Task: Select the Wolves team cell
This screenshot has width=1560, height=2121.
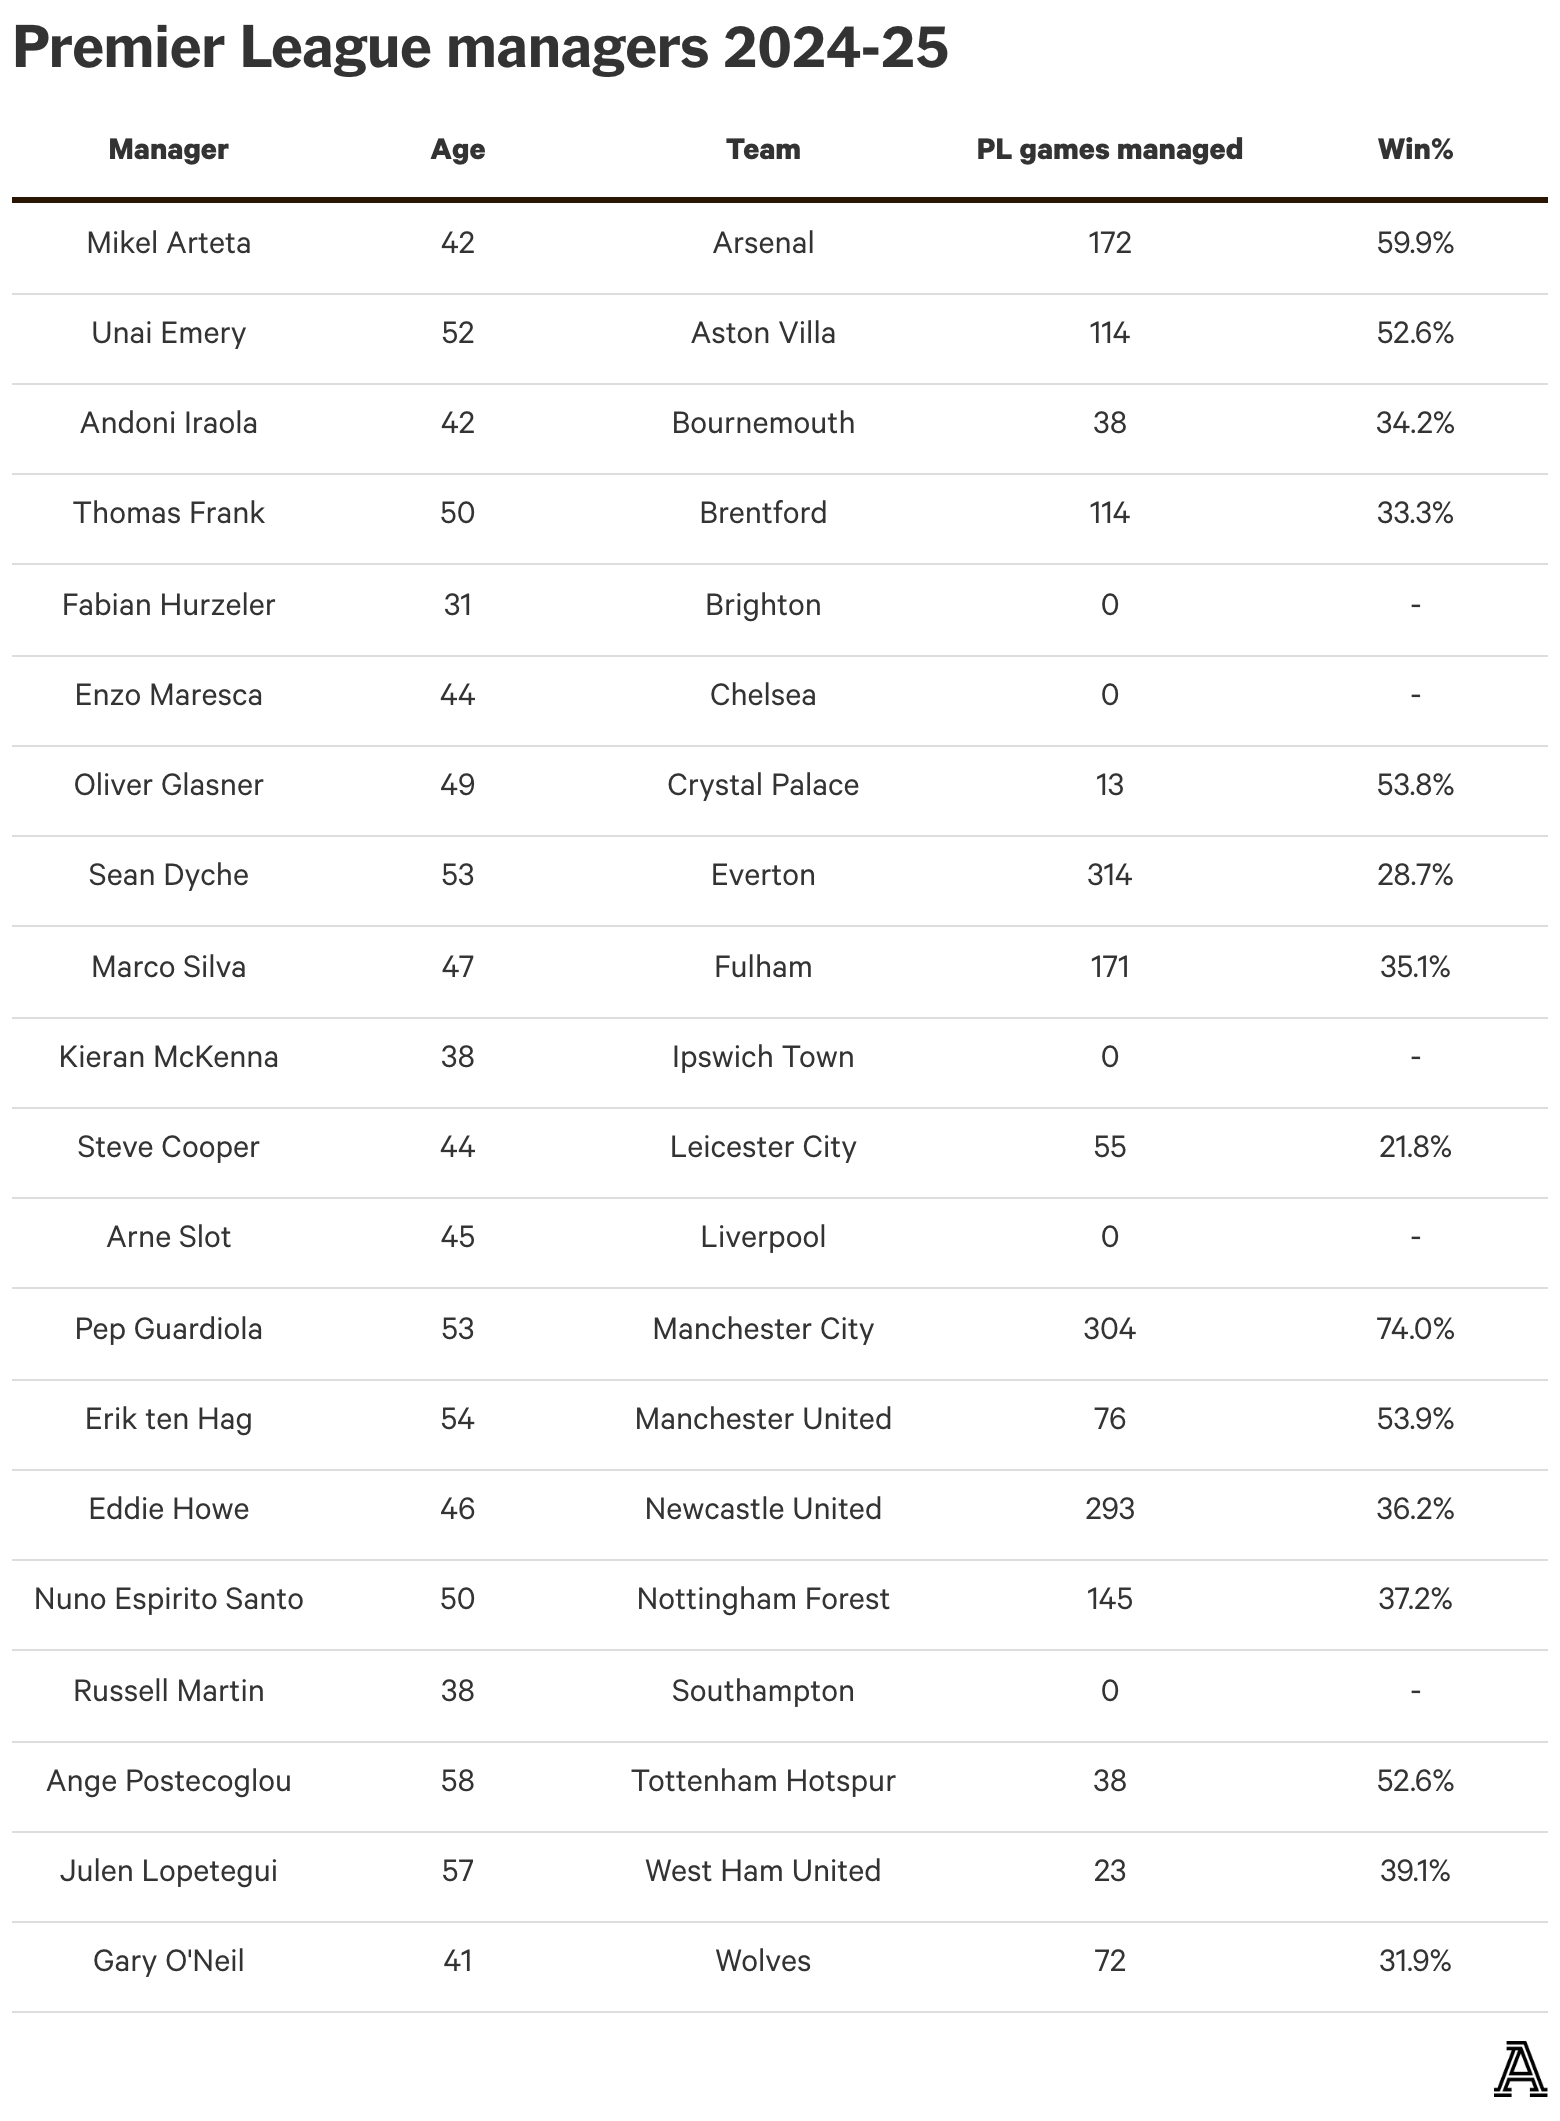Action: click(763, 1961)
